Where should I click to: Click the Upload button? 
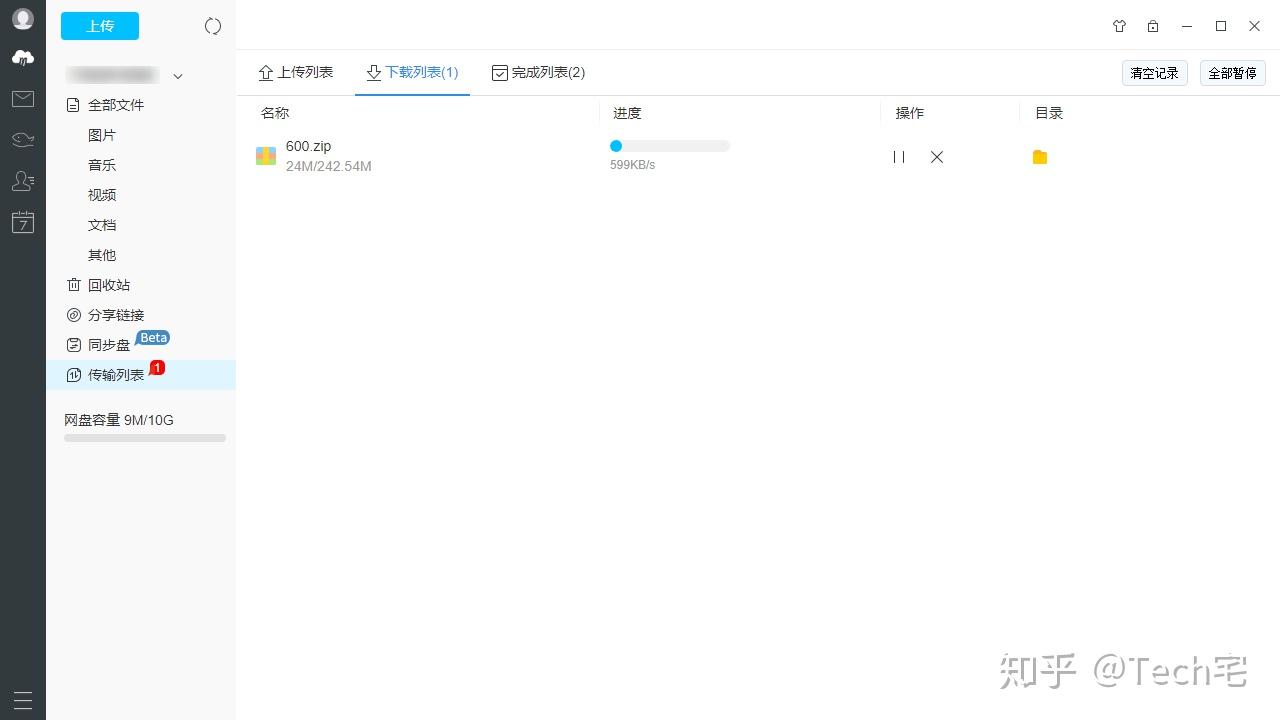click(x=100, y=26)
